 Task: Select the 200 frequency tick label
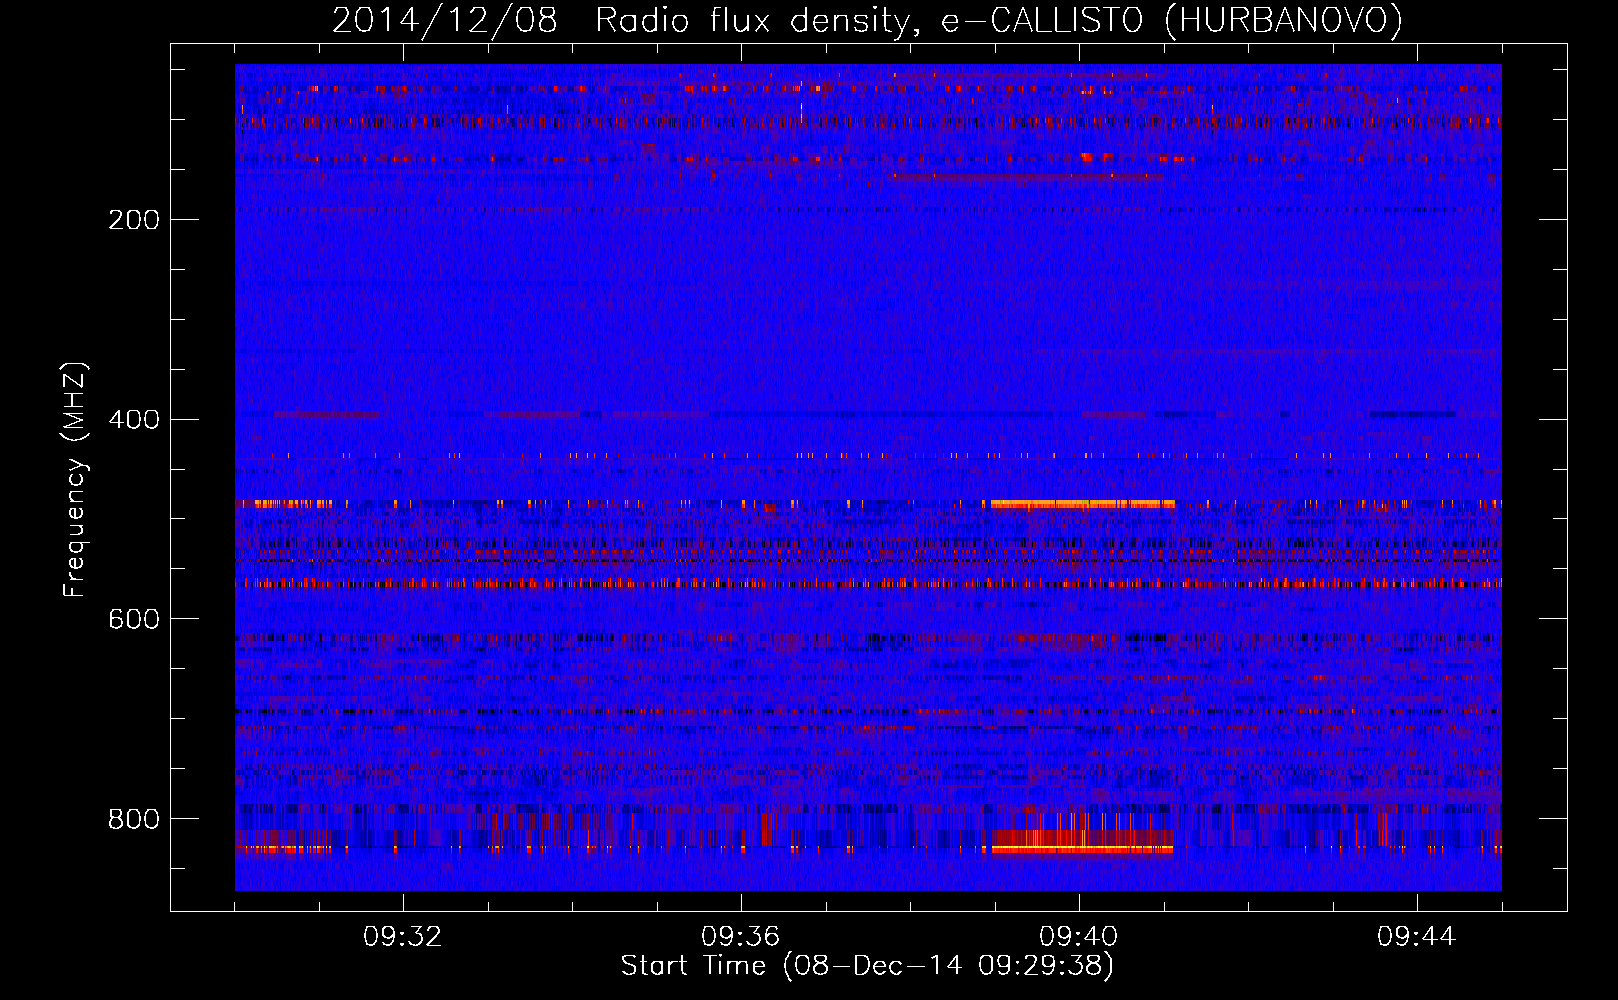[x=134, y=220]
